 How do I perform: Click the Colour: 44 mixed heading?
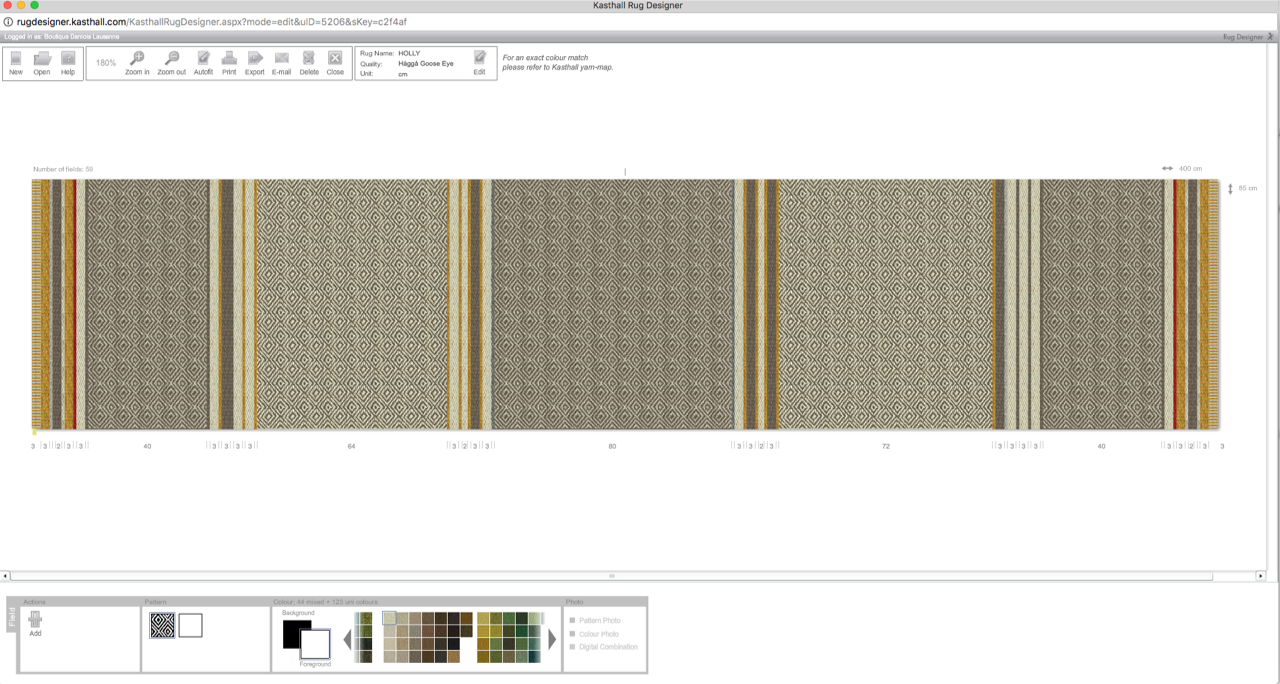click(x=326, y=602)
